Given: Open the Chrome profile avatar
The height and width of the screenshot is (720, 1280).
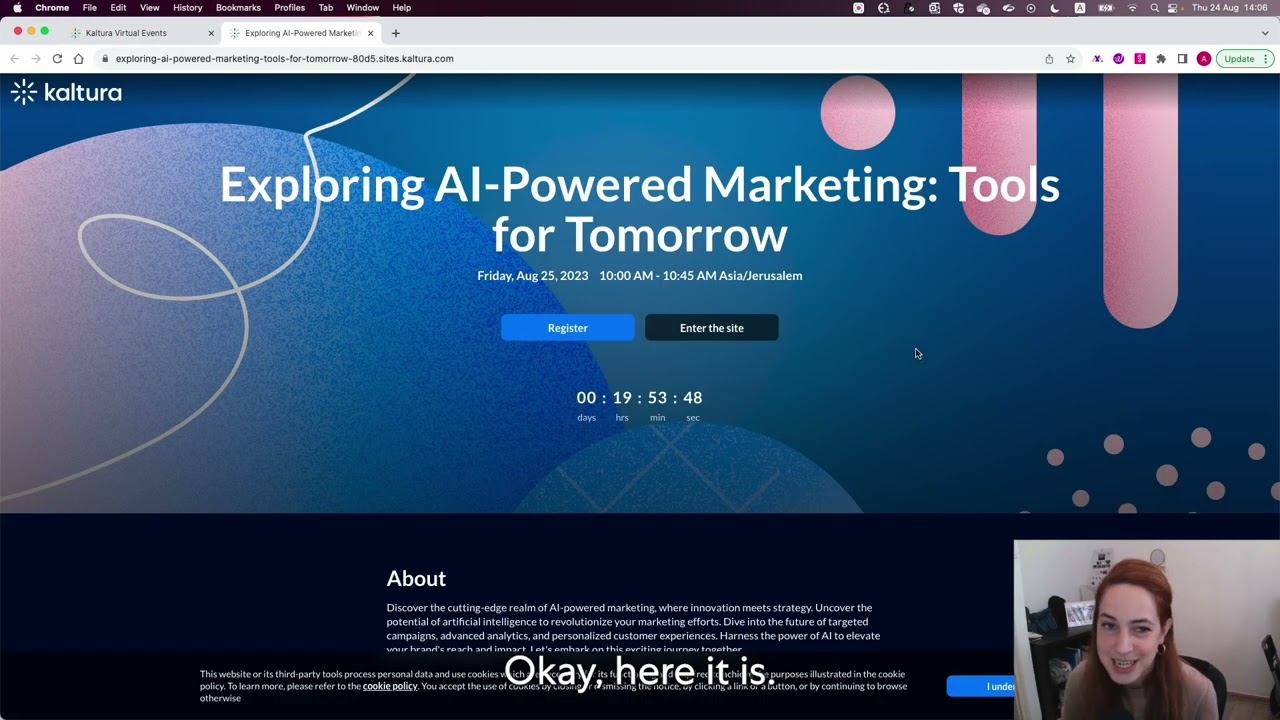Looking at the screenshot, I should 1203,59.
